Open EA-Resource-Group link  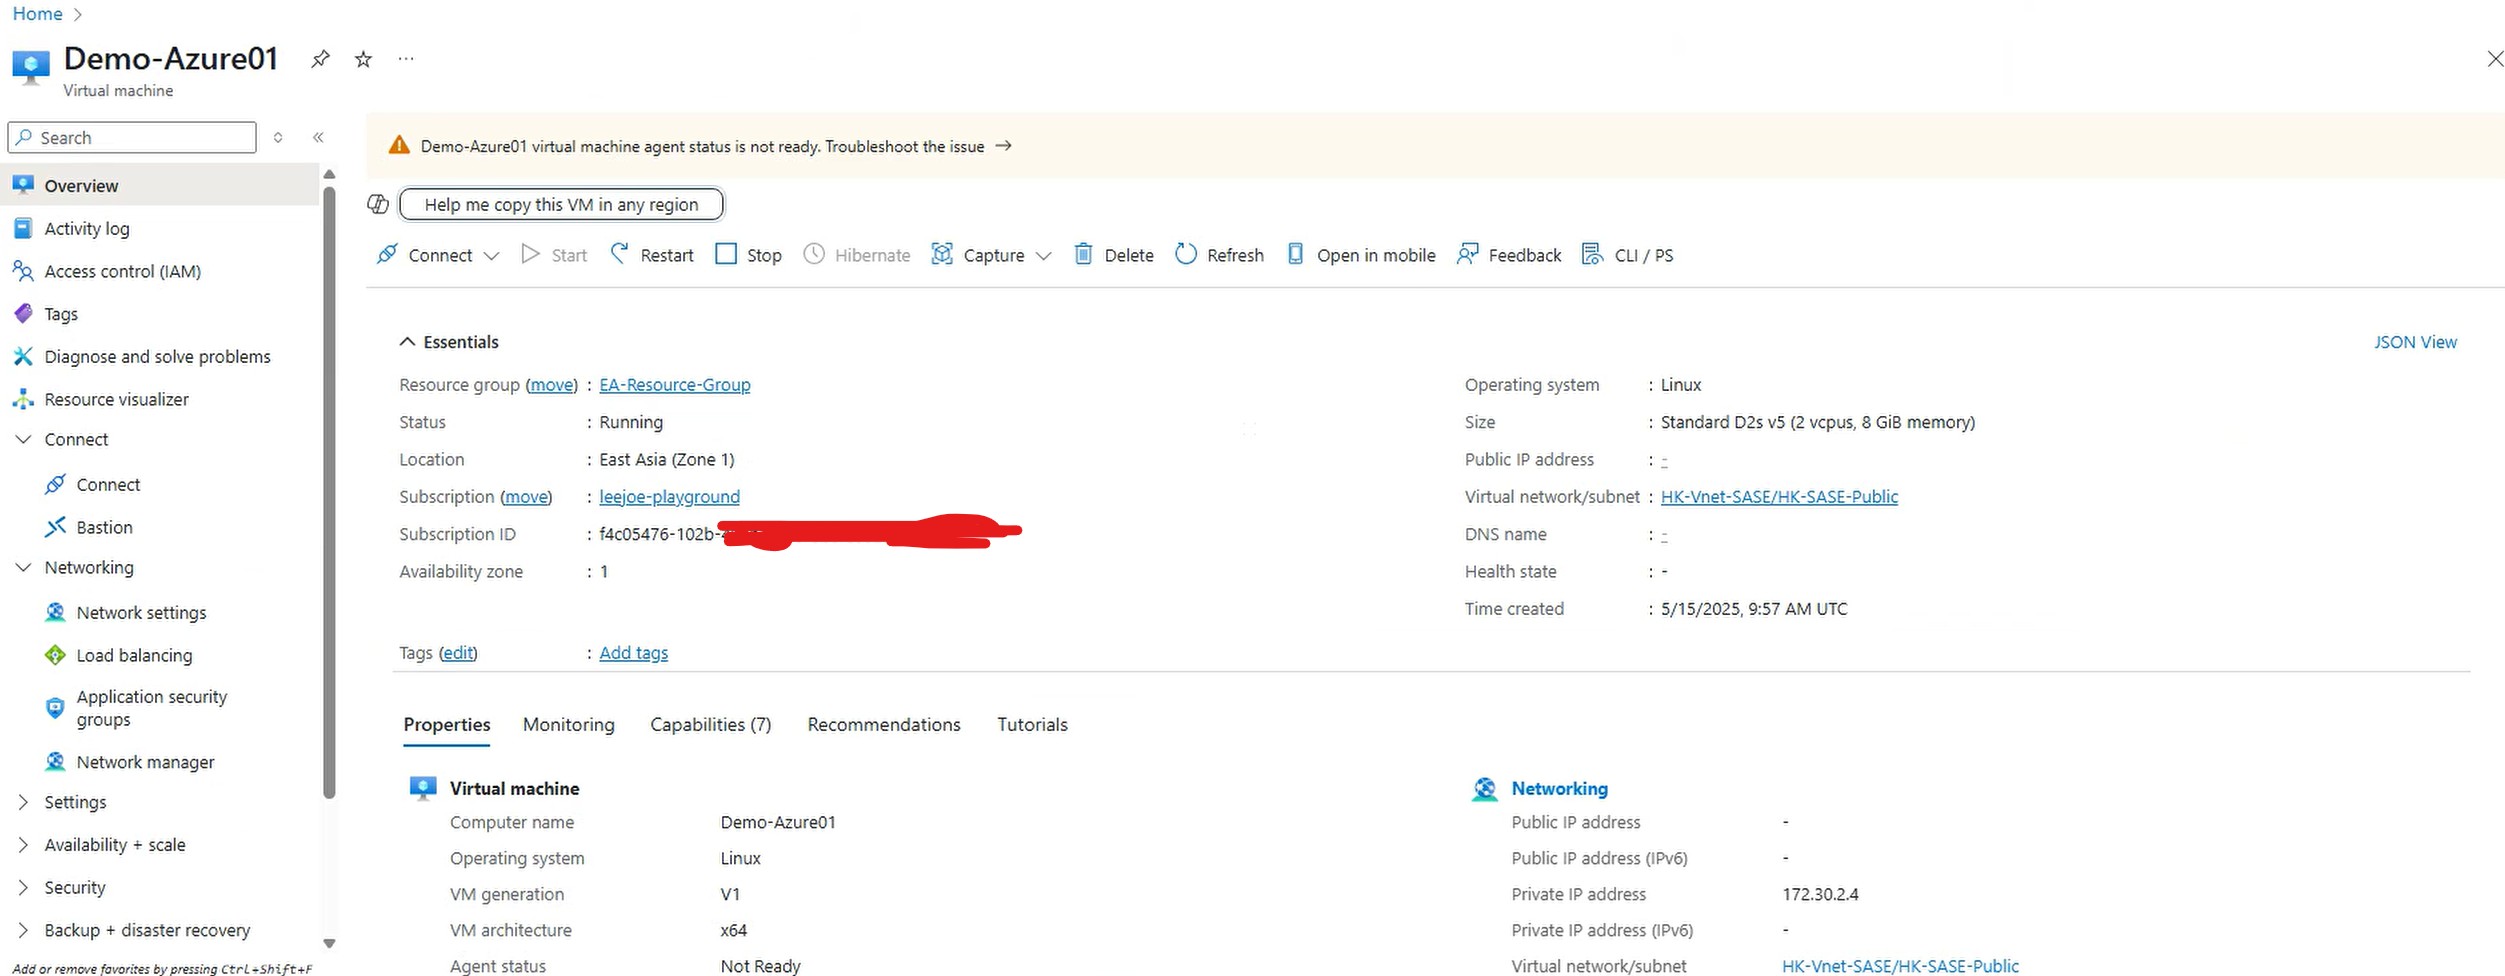pyautogui.click(x=675, y=384)
